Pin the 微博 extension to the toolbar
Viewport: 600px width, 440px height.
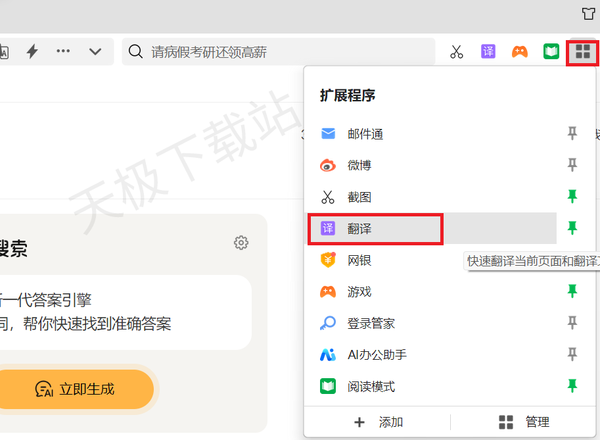572,165
